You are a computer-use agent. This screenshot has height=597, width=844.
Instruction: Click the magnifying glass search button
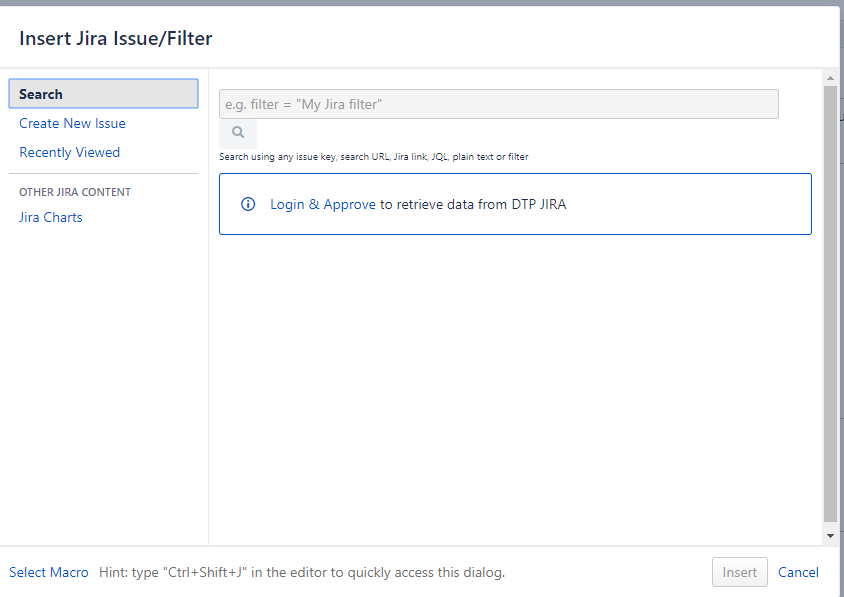[x=238, y=132]
